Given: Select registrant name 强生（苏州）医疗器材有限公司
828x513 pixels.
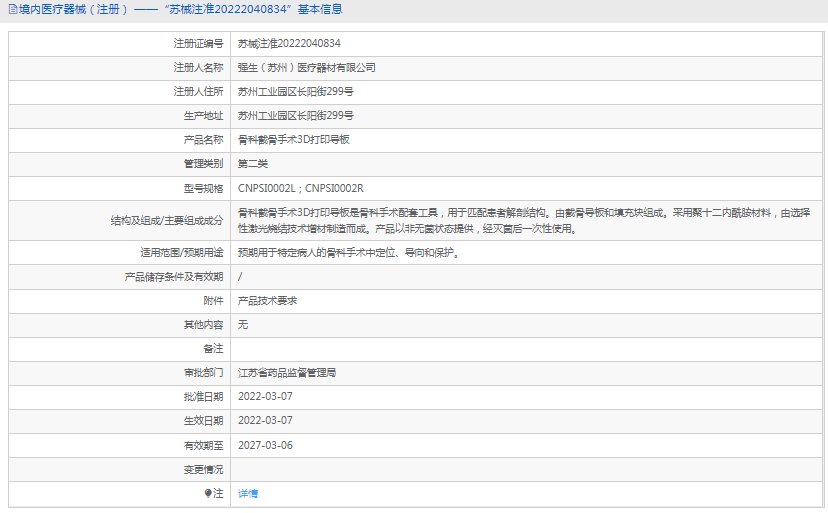Looking at the screenshot, I should tap(306, 68).
